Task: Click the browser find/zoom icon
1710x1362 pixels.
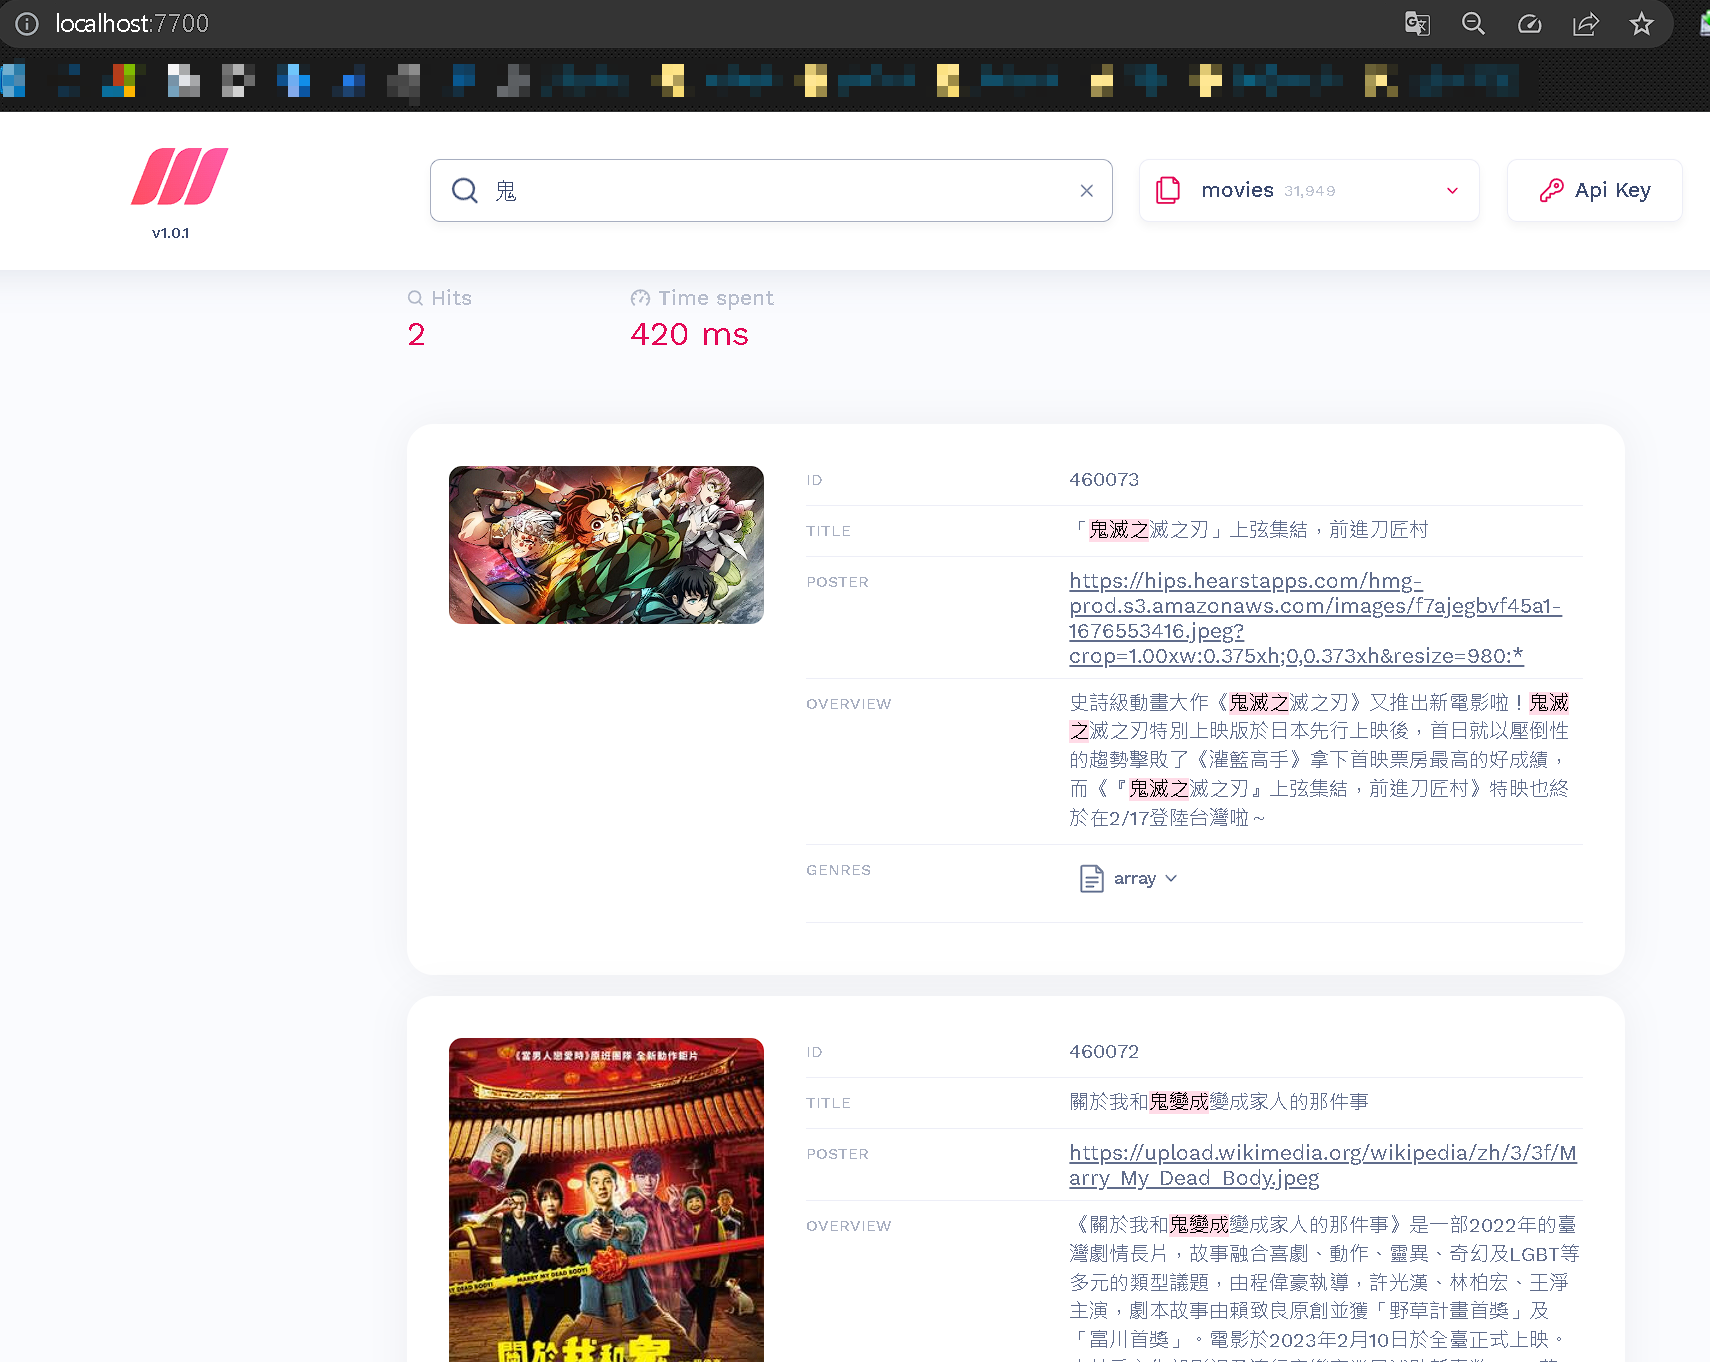Action: tap(1473, 24)
